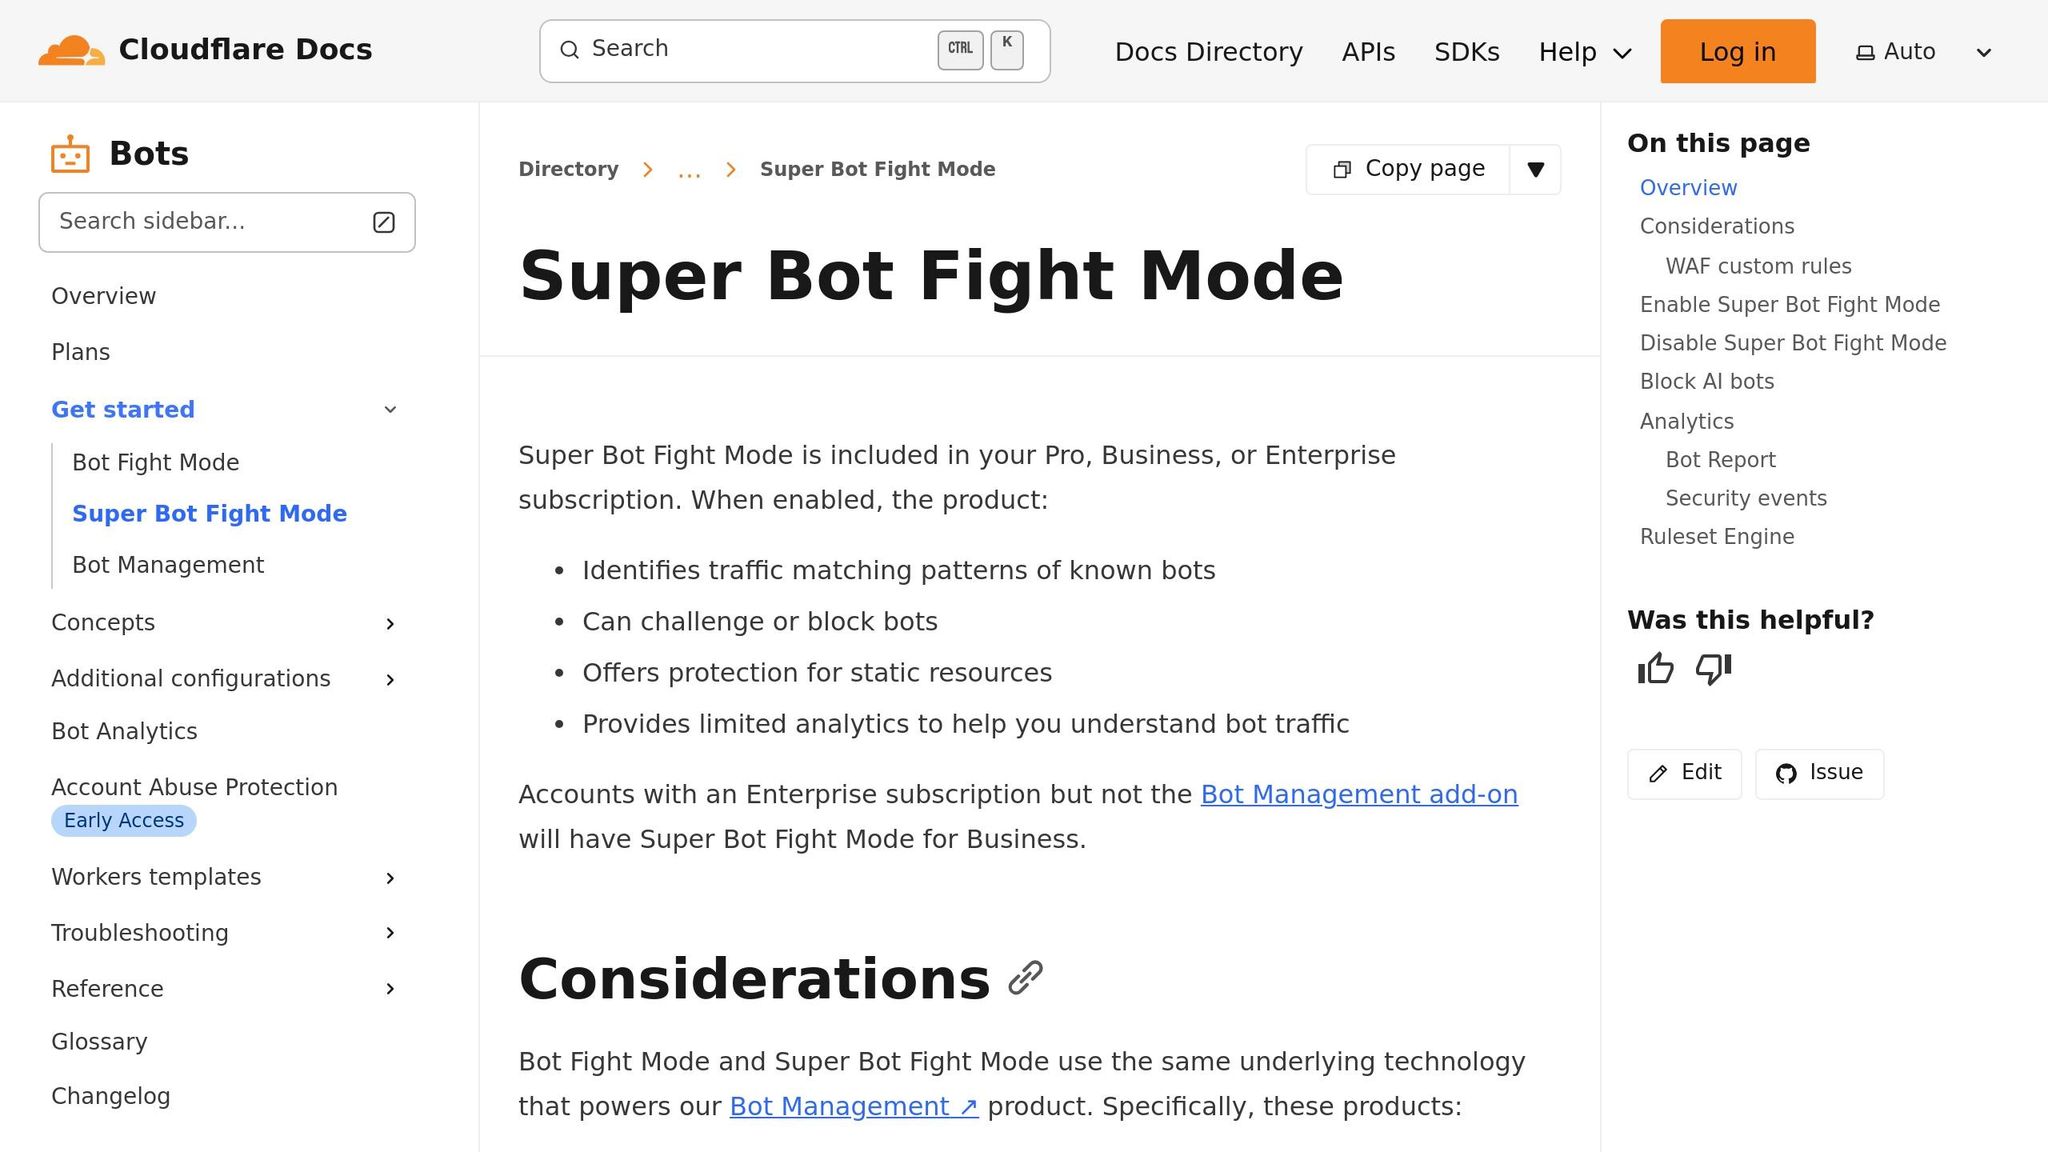The height and width of the screenshot is (1152, 2048).
Task: Open the Copy page dropdown arrow
Action: [1535, 169]
